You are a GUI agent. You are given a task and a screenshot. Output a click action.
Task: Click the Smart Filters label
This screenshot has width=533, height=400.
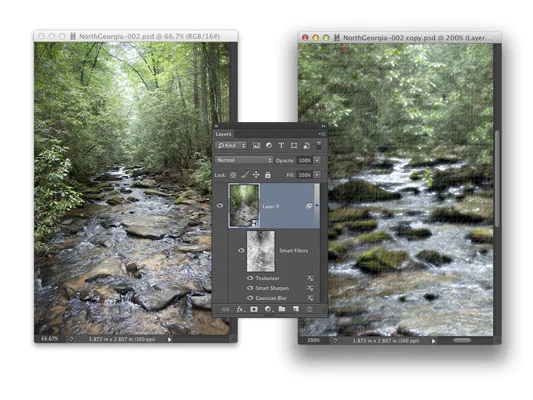pos(294,250)
